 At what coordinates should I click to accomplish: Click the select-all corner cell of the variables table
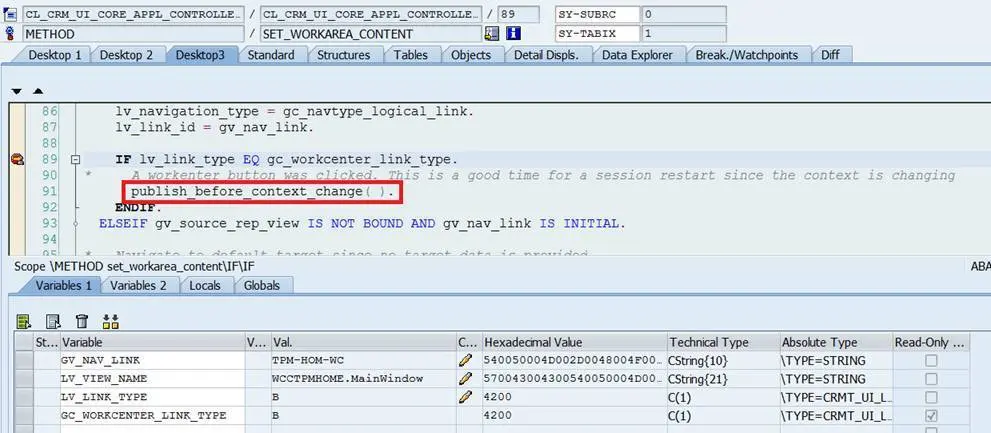point(24,342)
